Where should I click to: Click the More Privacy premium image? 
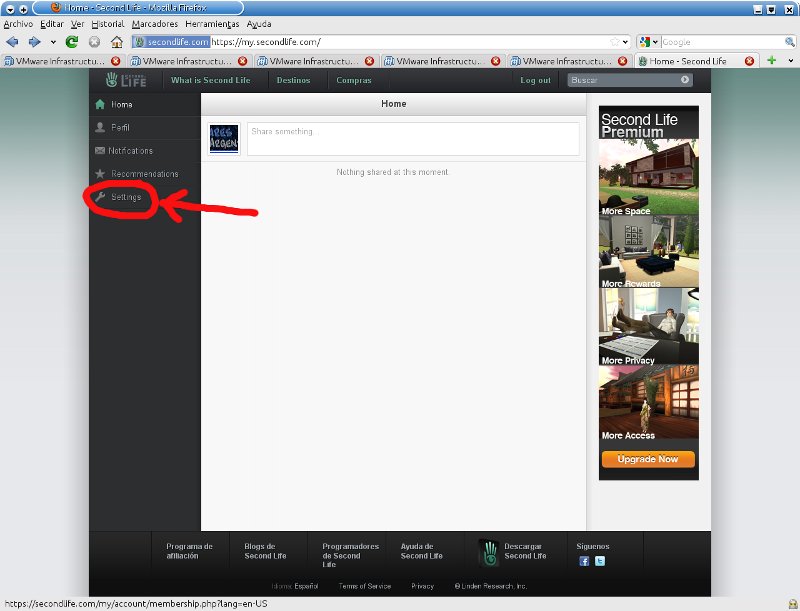coord(648,326)
